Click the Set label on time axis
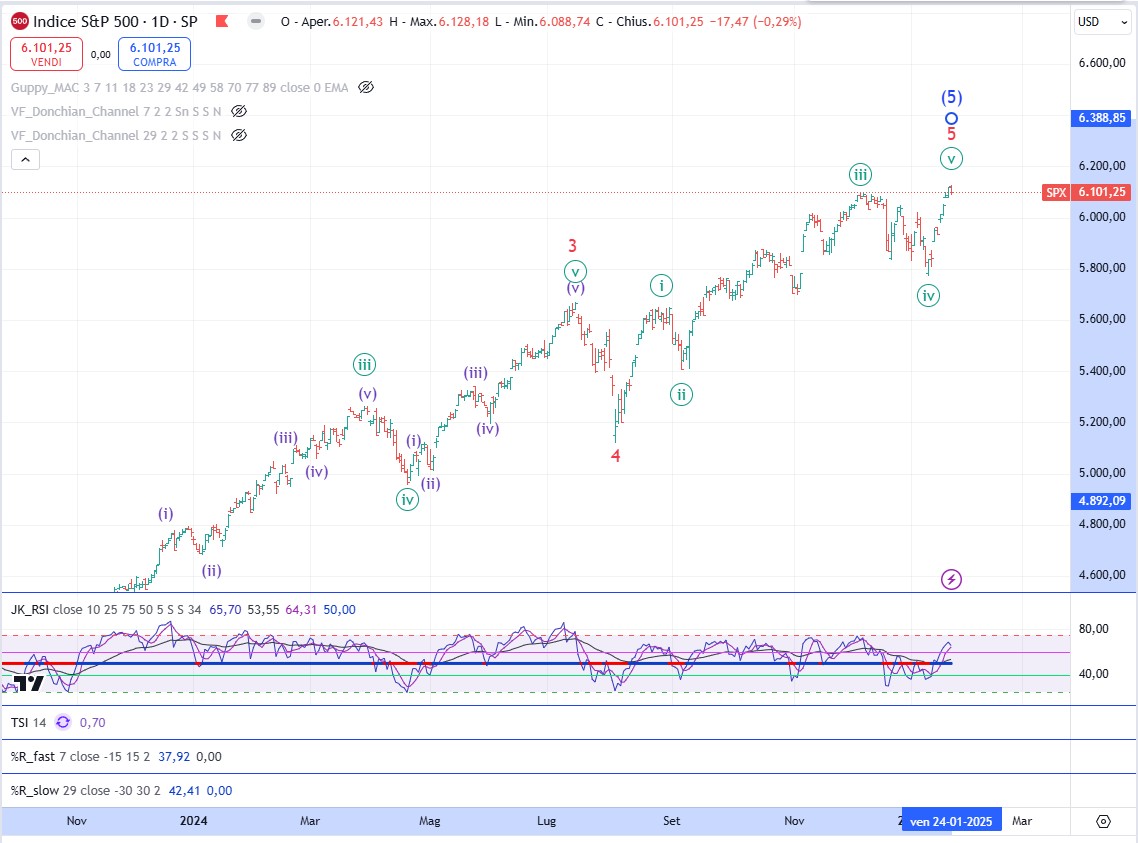 671,821
